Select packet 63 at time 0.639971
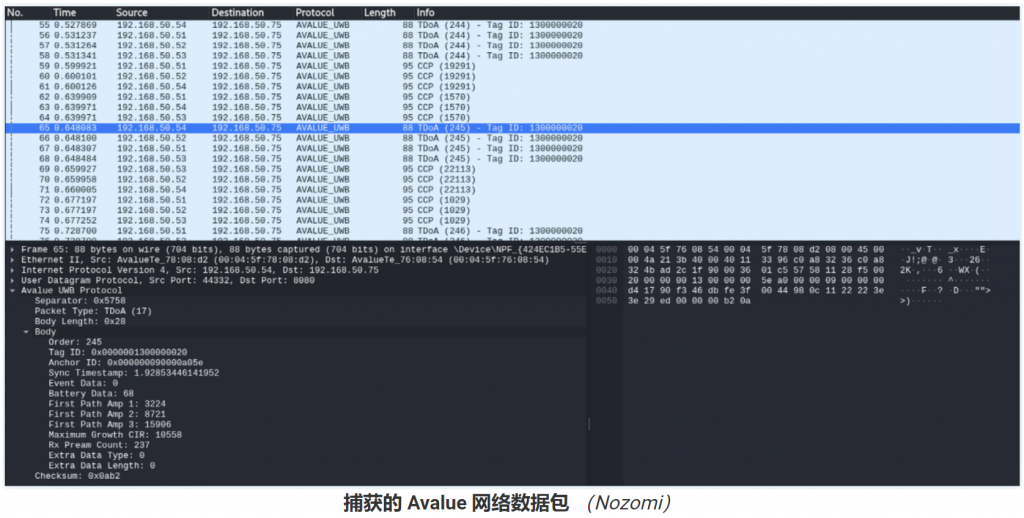The height and width of the screenshot is (518, 1024). pos(513,107)
